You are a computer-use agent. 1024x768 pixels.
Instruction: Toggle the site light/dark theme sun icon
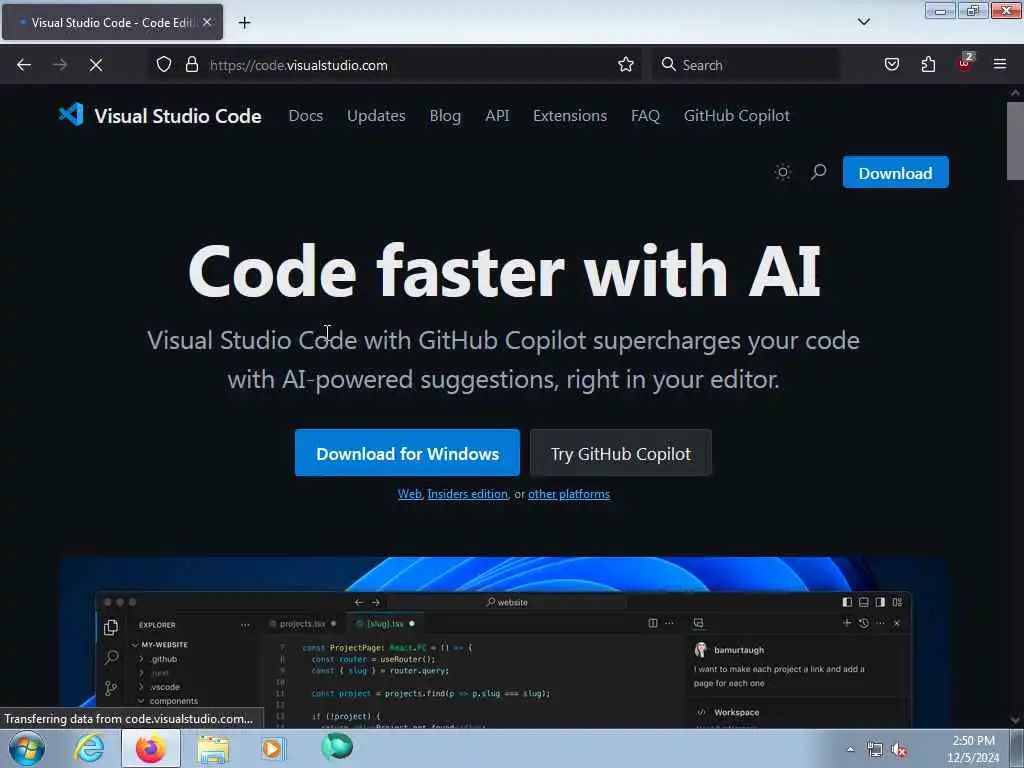click(782, 172)
